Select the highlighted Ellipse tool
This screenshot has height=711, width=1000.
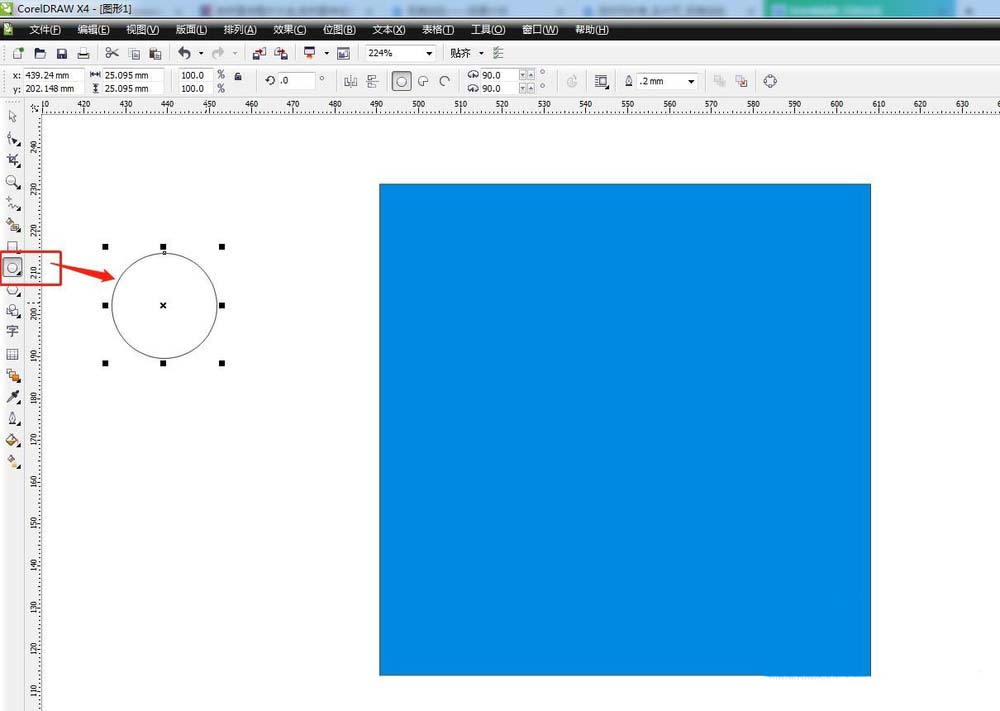click(x=13, y=267)
